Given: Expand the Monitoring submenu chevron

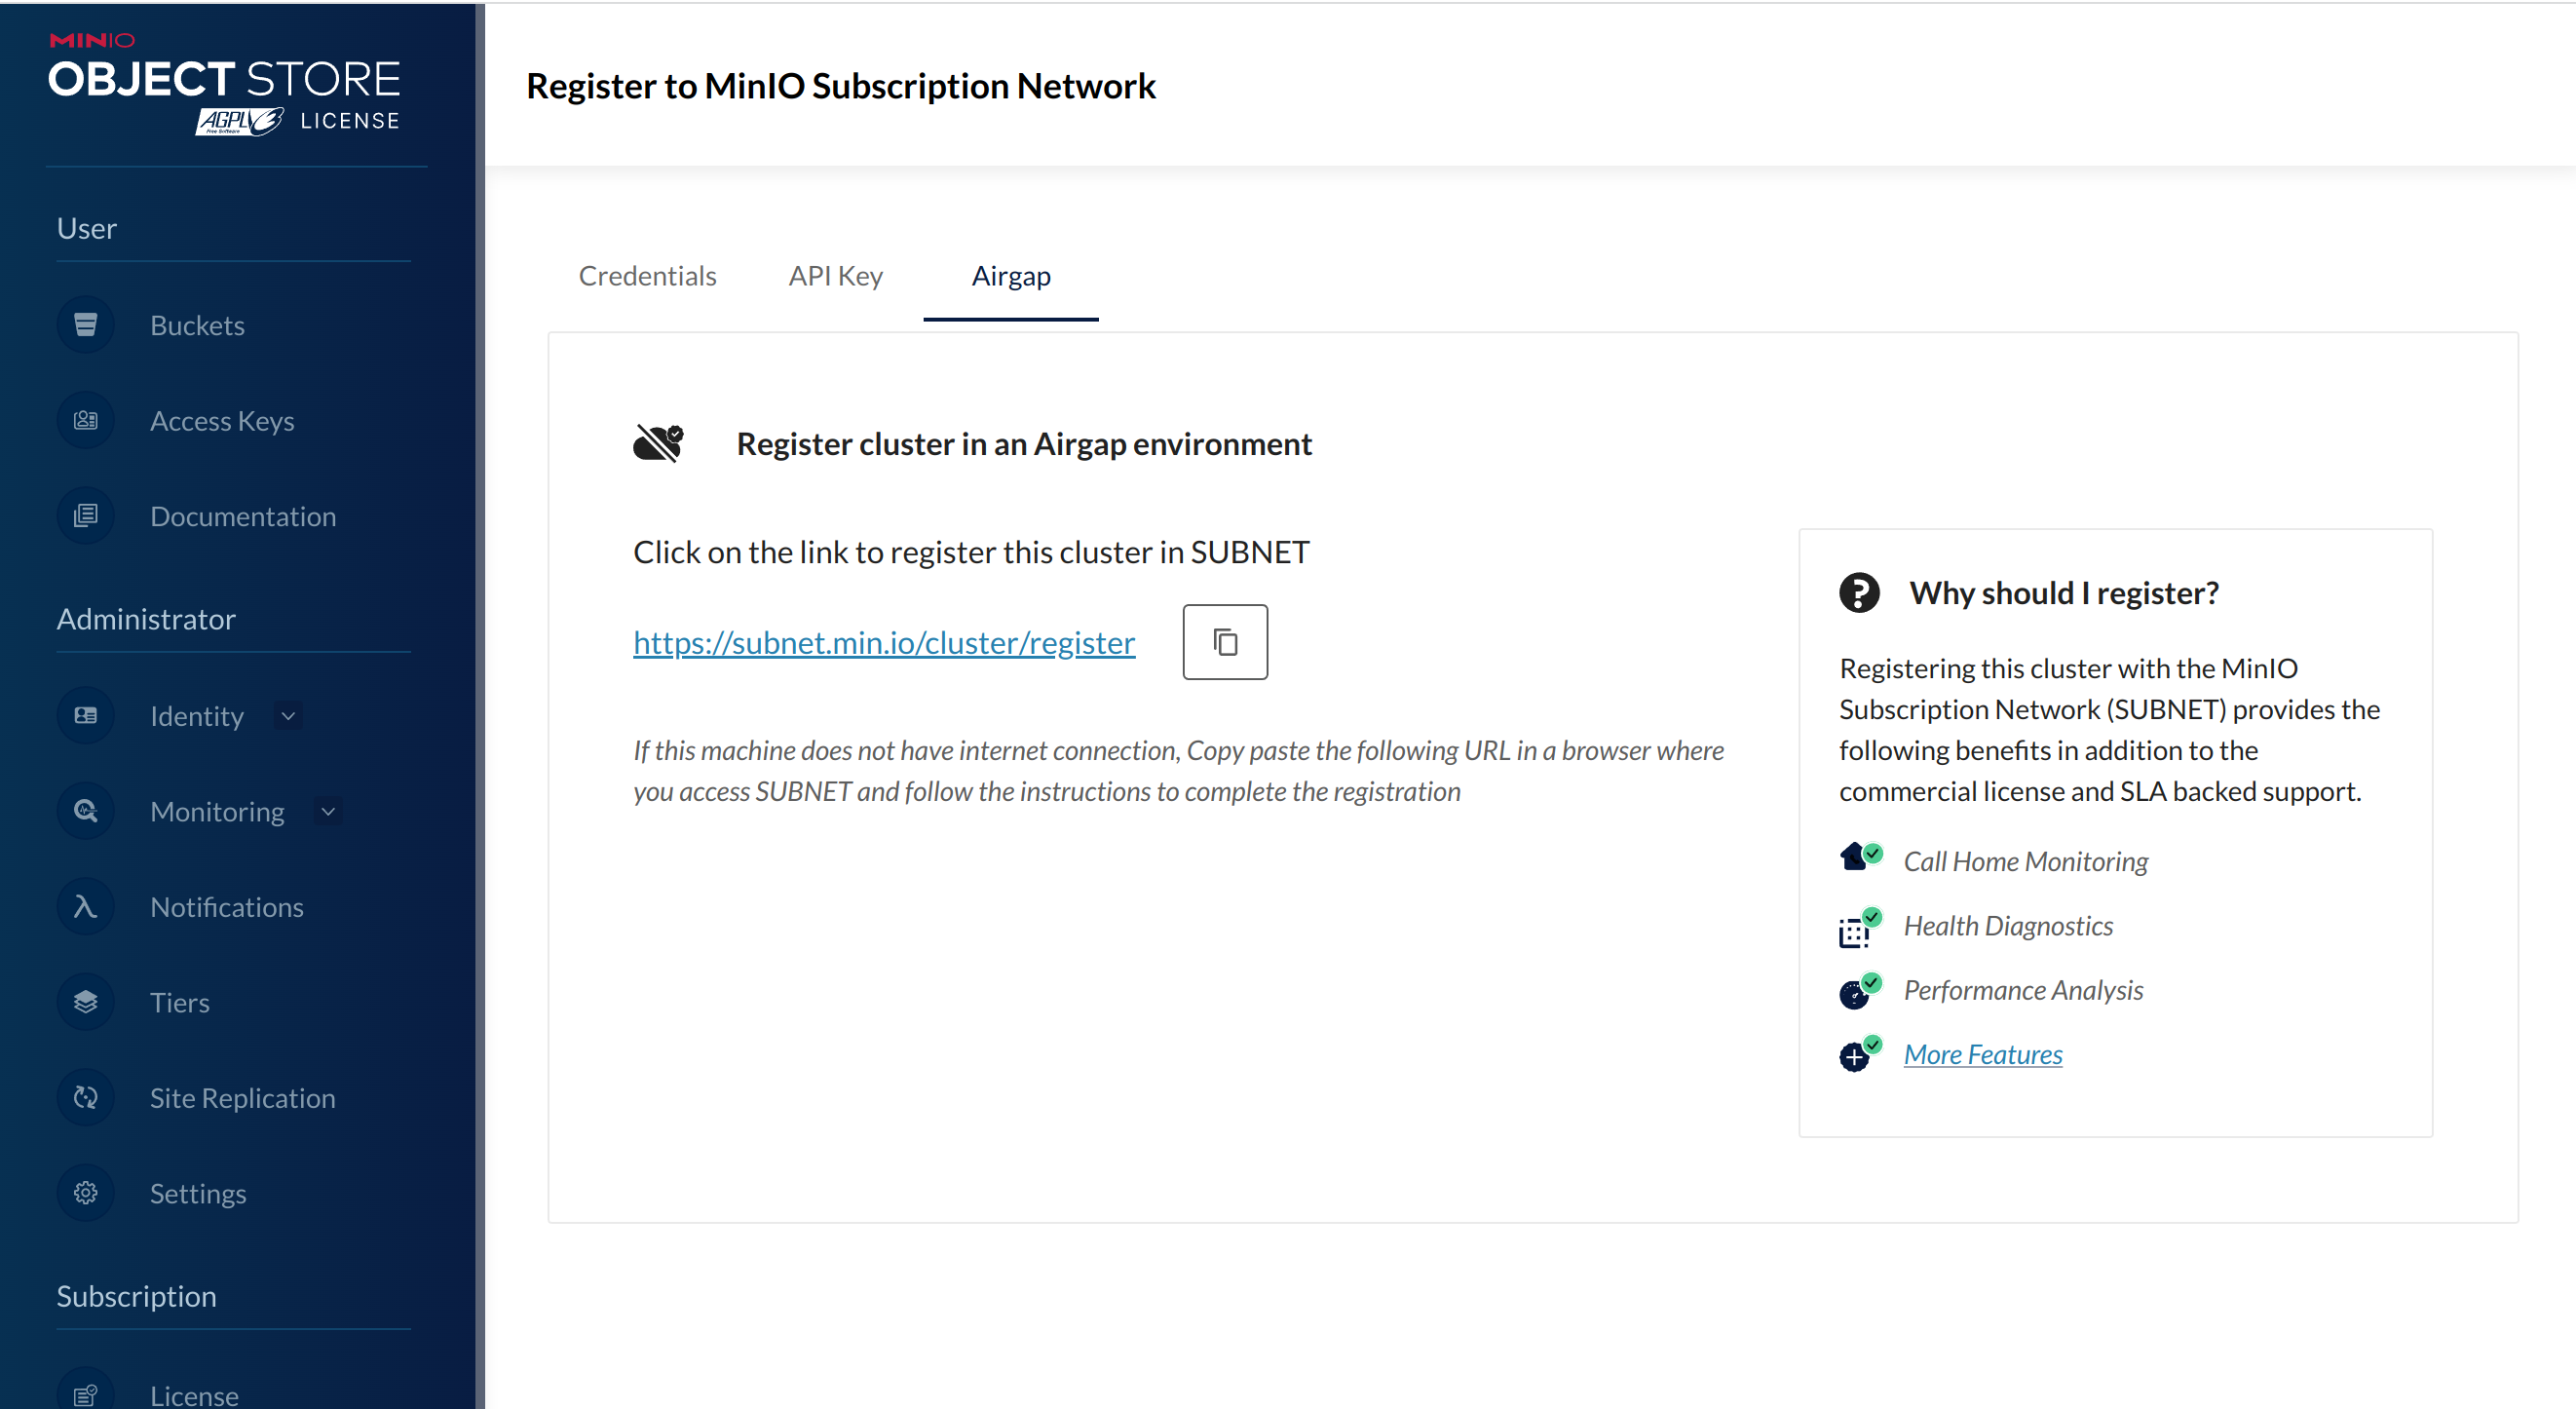Looking at the screenshot, I should (328, 811).
